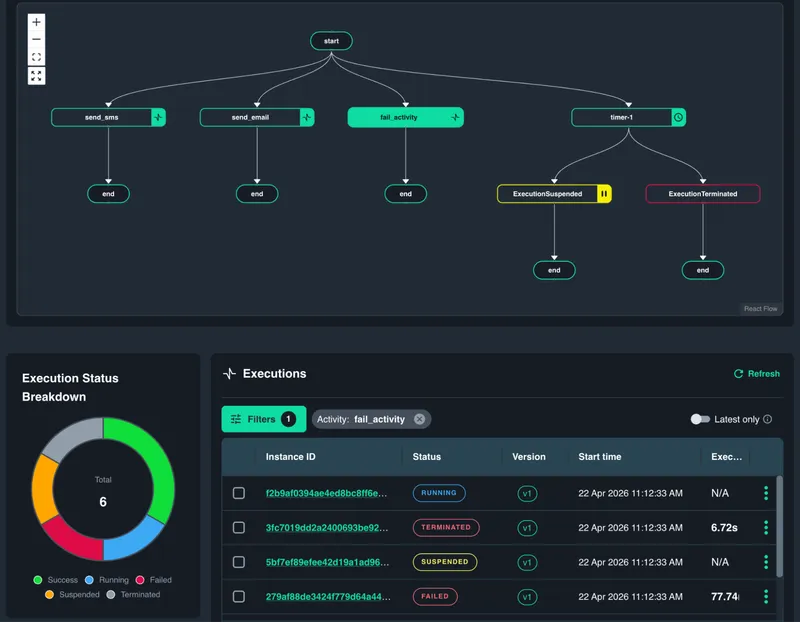Click the zoom out minus button
800x622 pixels.
(37, 40)
